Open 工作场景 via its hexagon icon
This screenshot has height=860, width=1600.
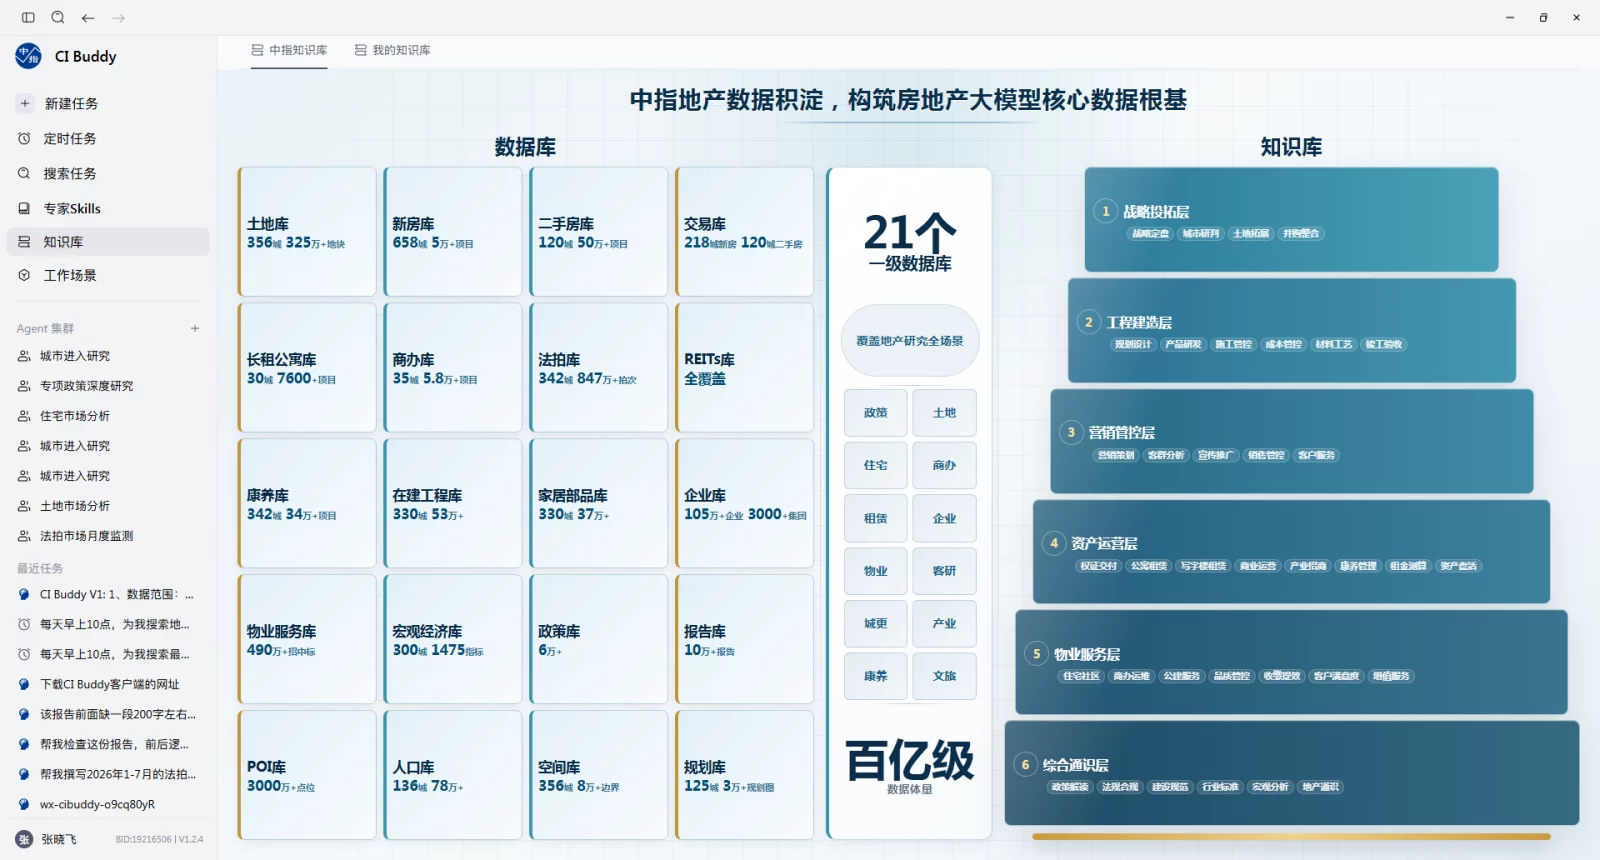(24, 276)
